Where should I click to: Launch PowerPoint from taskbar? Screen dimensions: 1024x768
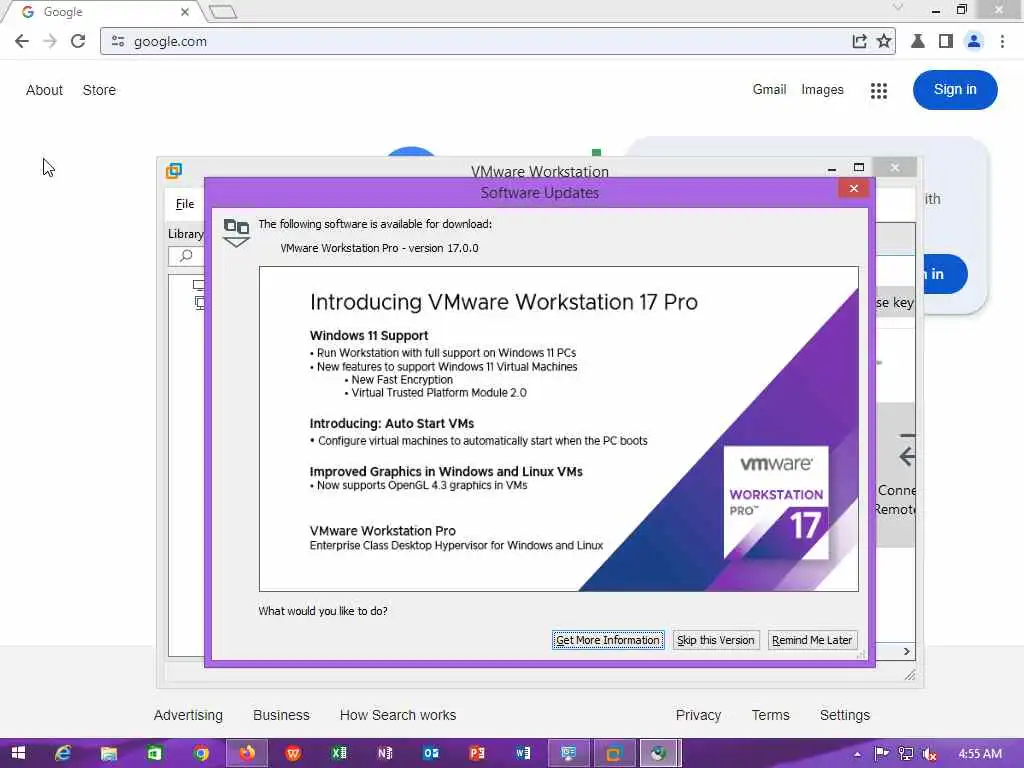click(477, 753)
